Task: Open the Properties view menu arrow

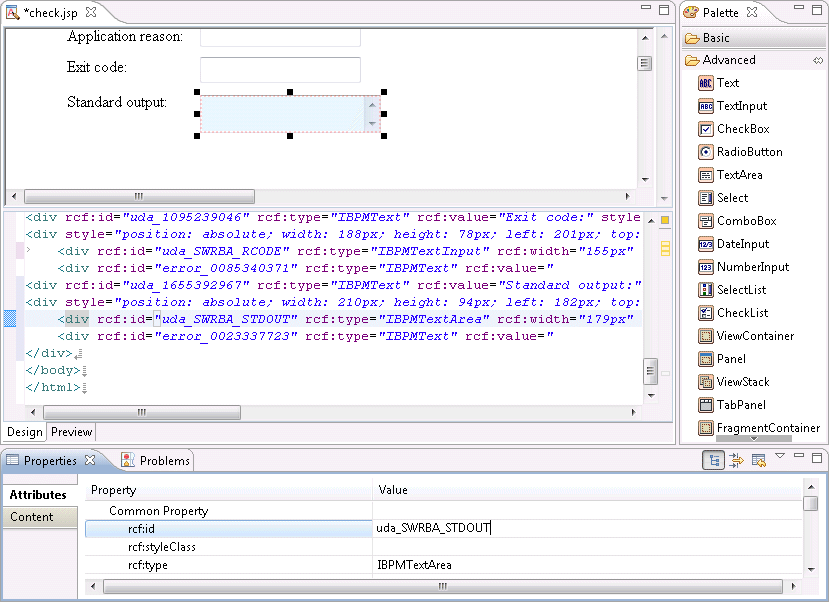Action: click(780, 456)
